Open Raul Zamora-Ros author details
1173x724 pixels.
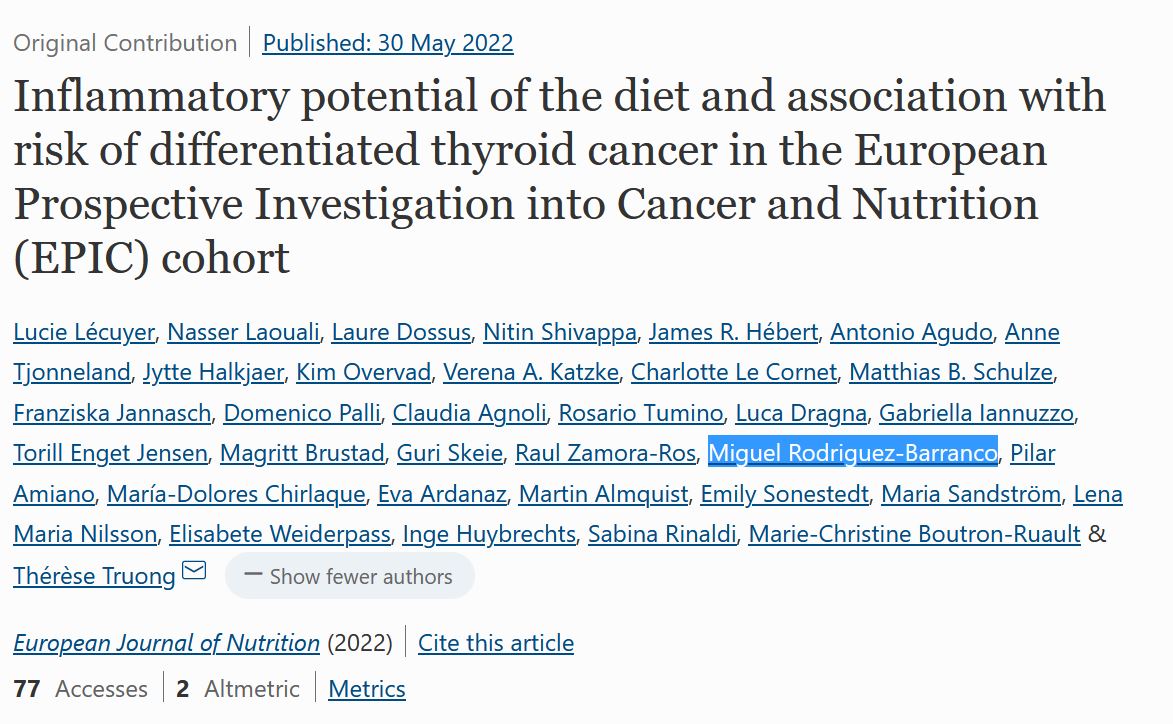604,453
